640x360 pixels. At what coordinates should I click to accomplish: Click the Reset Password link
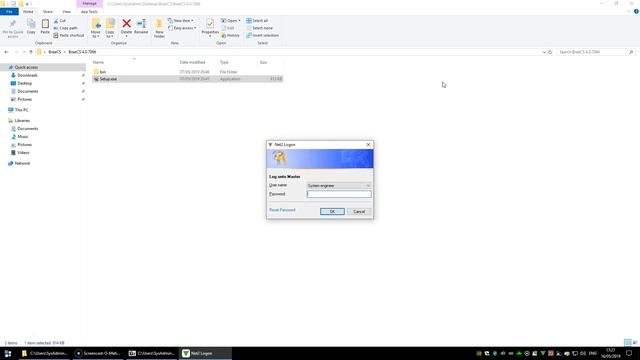tap(282, 210)
